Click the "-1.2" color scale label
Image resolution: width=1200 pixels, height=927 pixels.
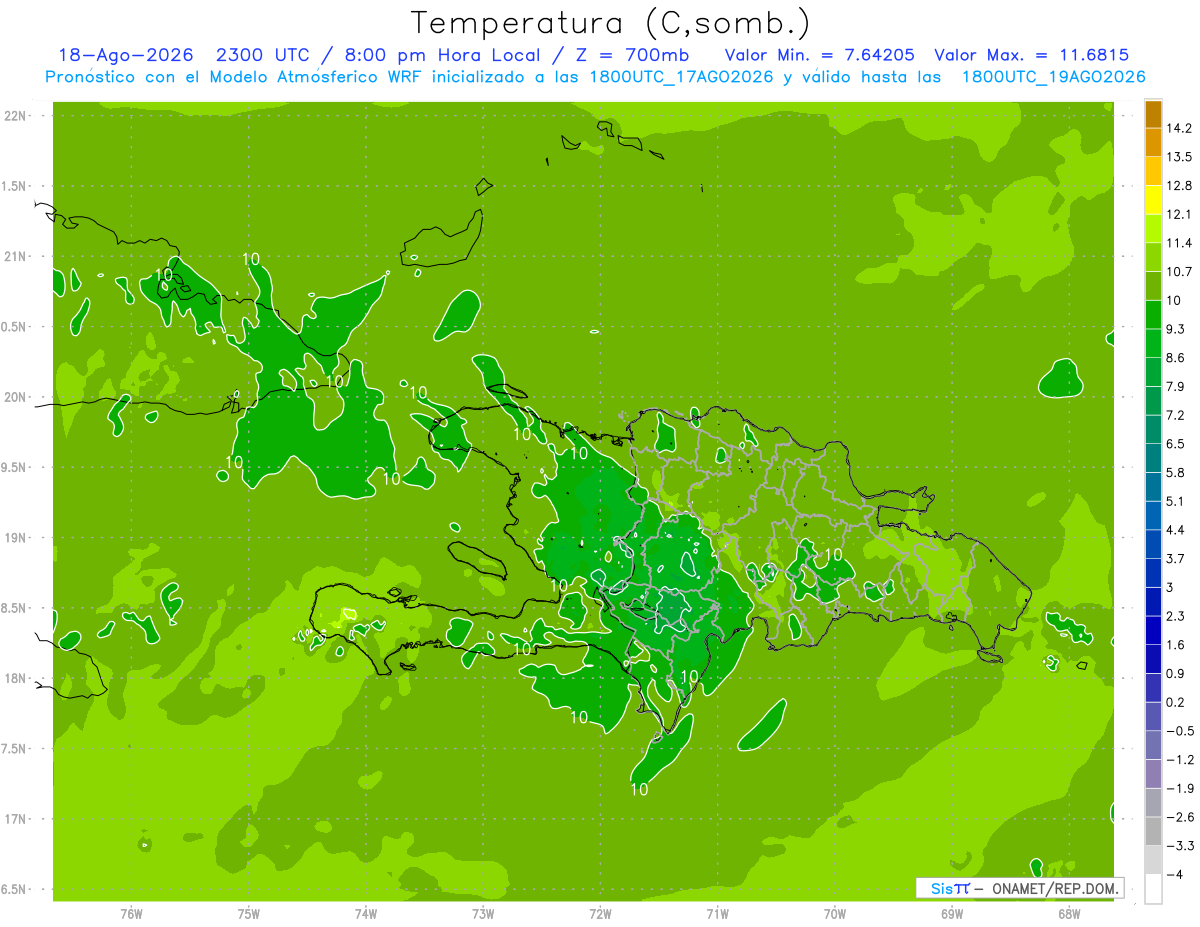point(1180,759)
